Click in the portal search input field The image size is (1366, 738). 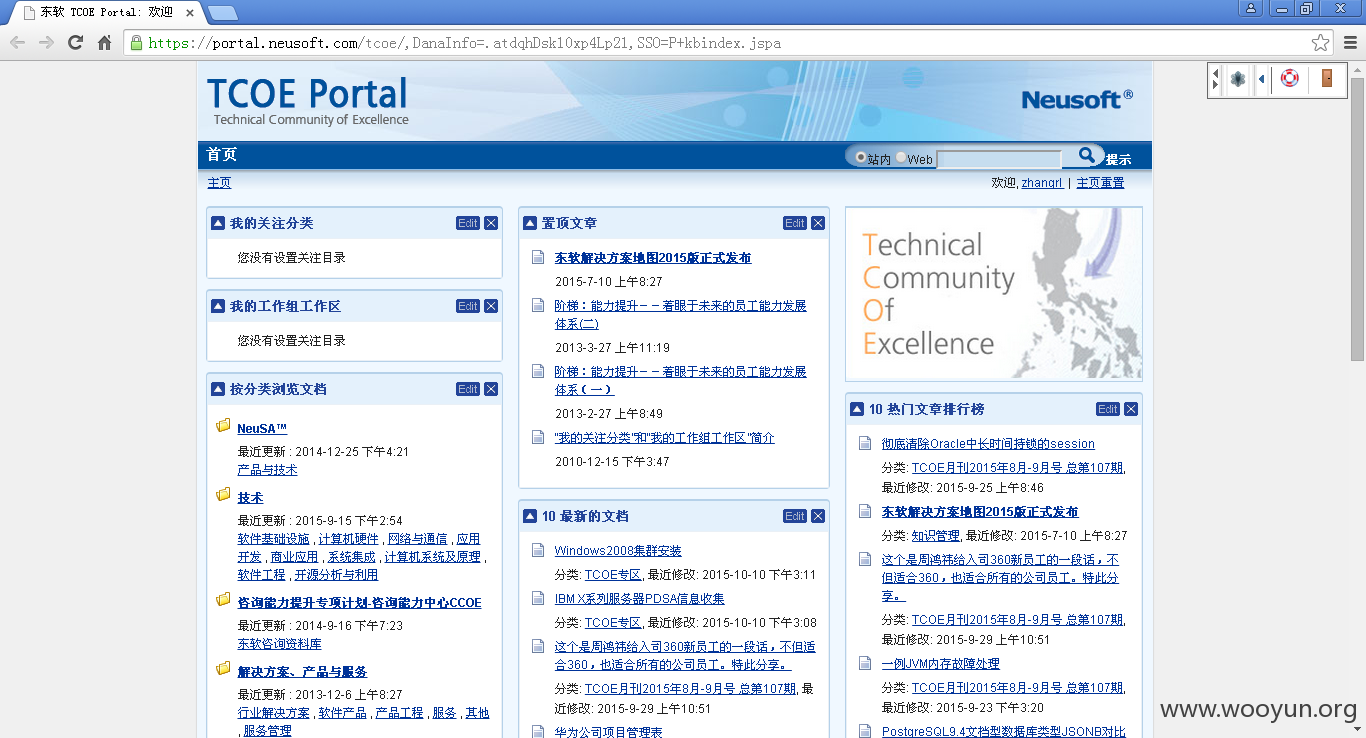[999, 159]
